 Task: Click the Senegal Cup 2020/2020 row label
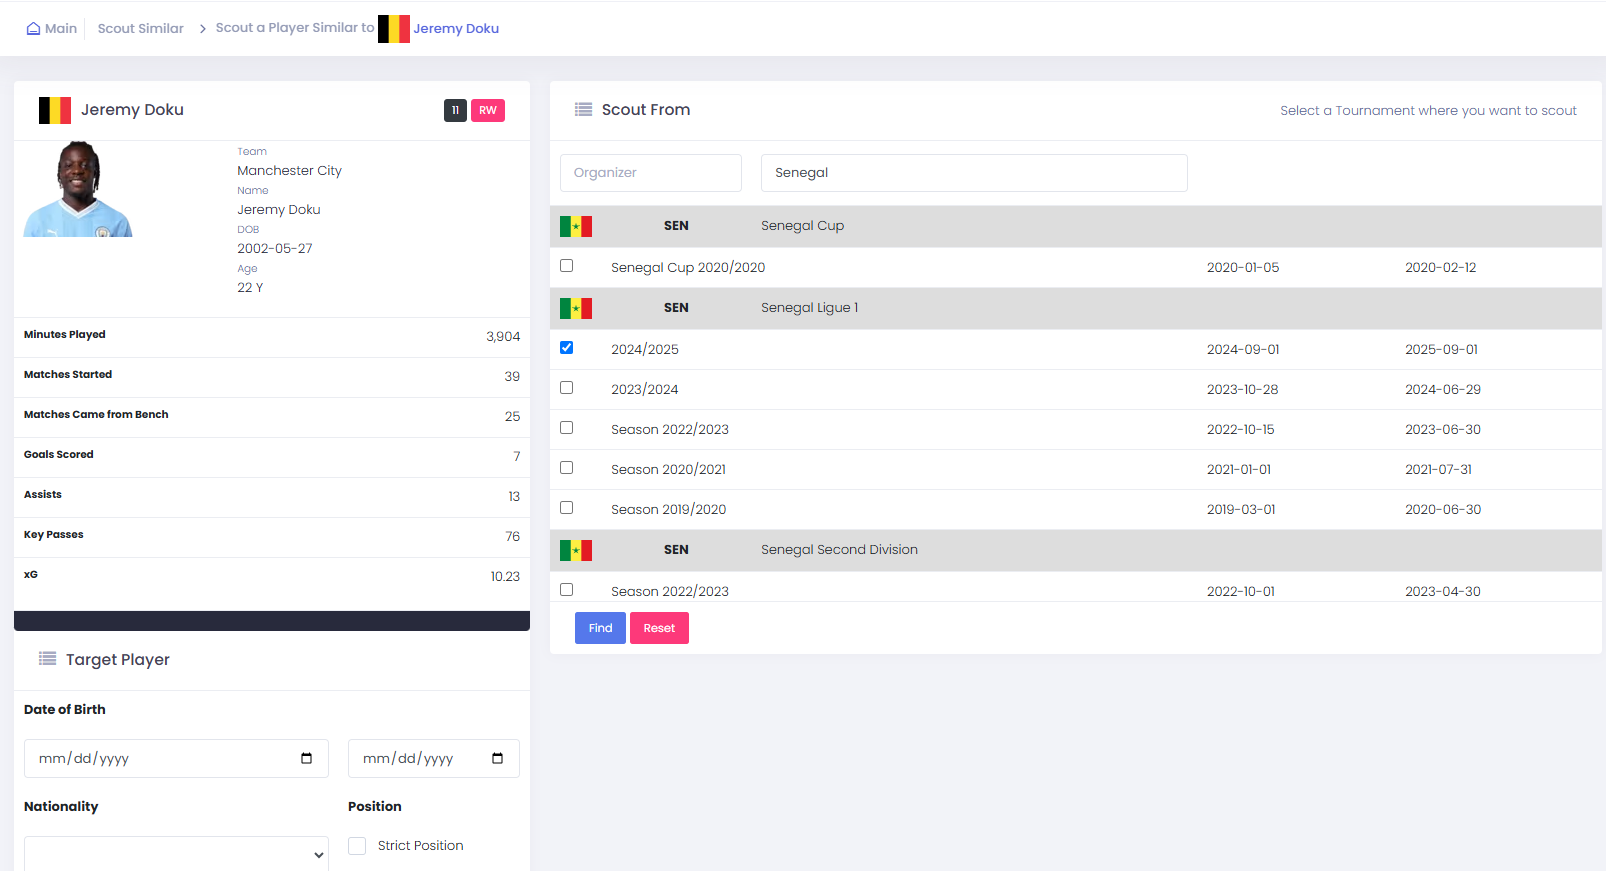[688, 268]
